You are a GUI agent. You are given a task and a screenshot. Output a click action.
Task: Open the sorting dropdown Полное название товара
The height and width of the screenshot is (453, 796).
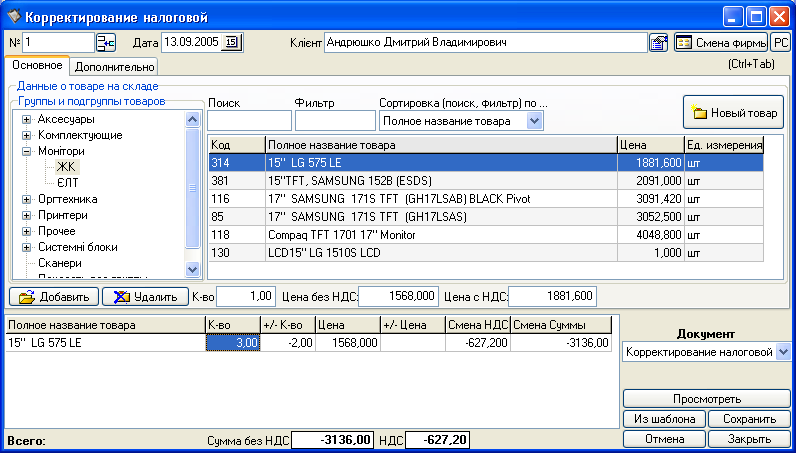534,121
